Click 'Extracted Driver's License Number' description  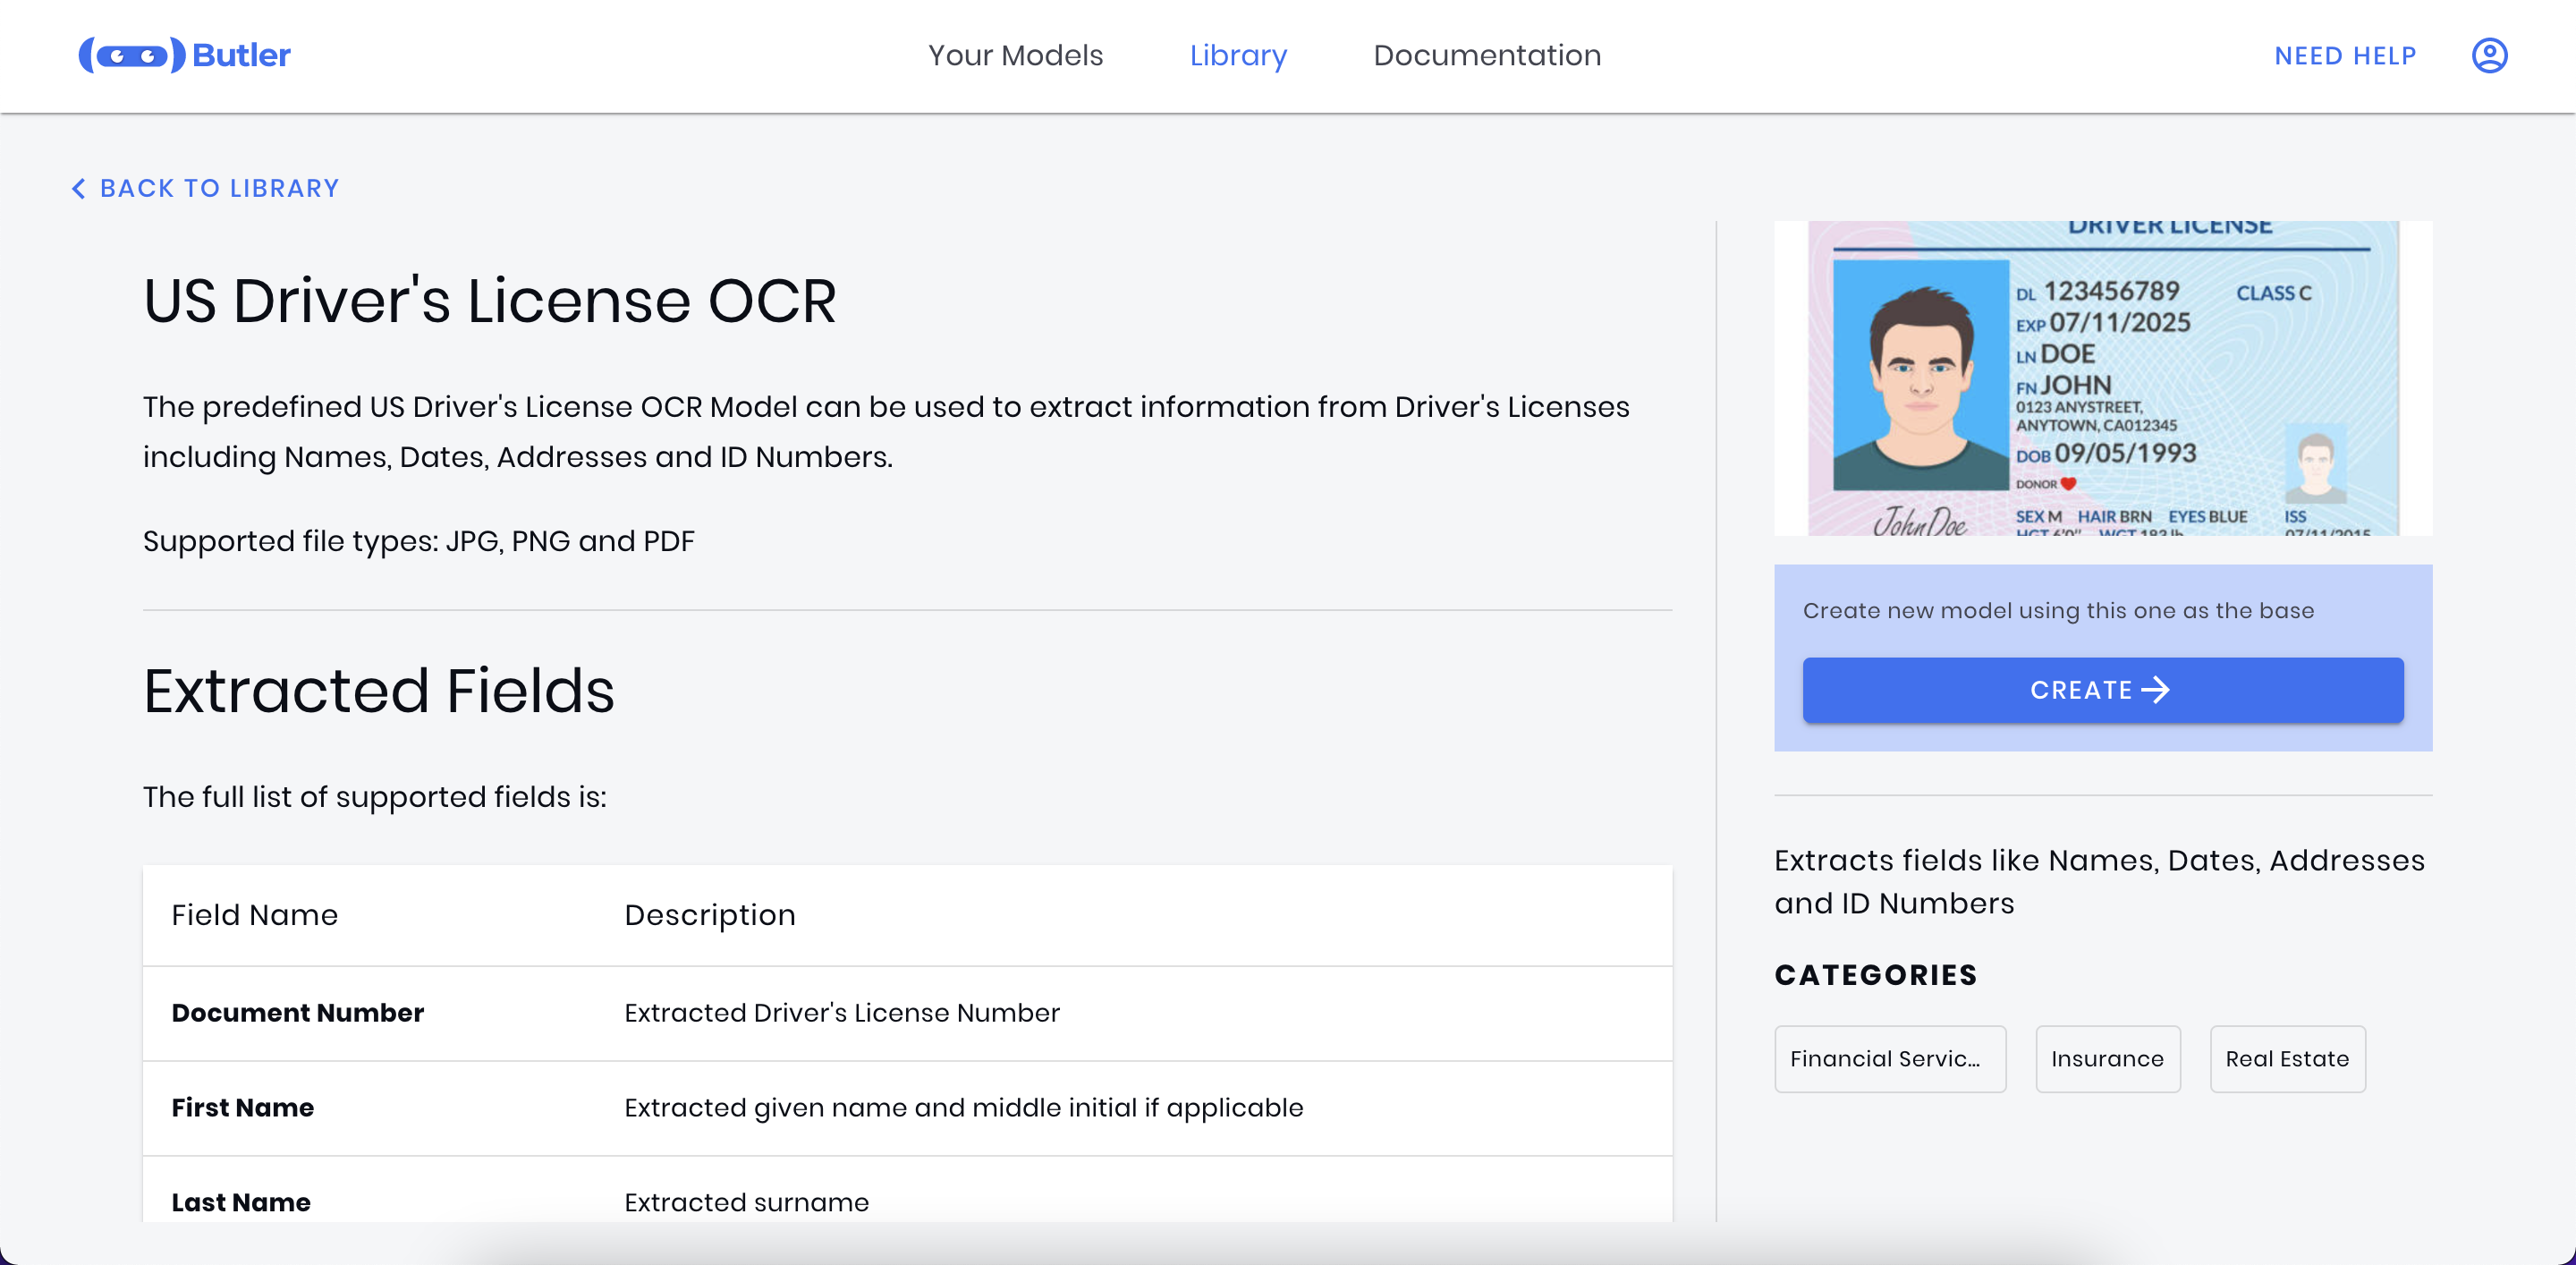pos(842,1013)
